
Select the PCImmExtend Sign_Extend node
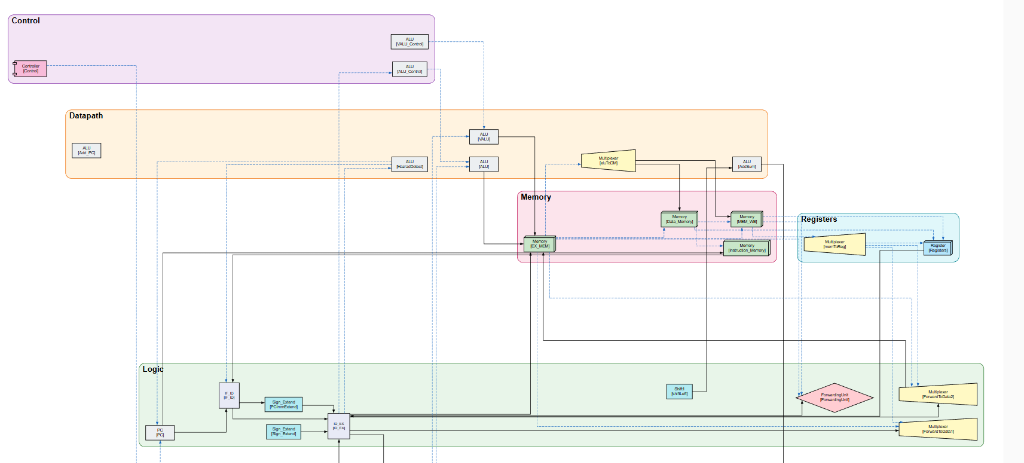pyautogui.click(x=283, y=404)
